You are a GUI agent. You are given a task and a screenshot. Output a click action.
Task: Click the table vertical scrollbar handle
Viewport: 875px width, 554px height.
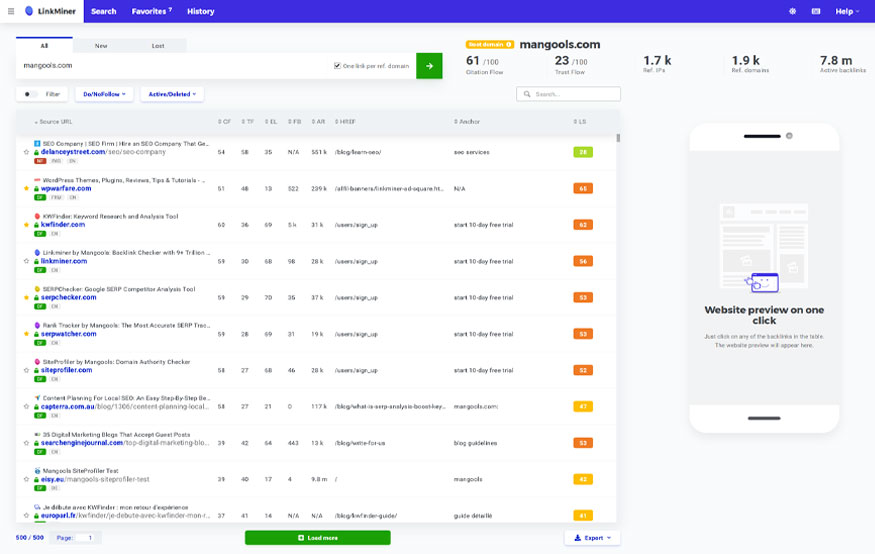tap(618, 138)
